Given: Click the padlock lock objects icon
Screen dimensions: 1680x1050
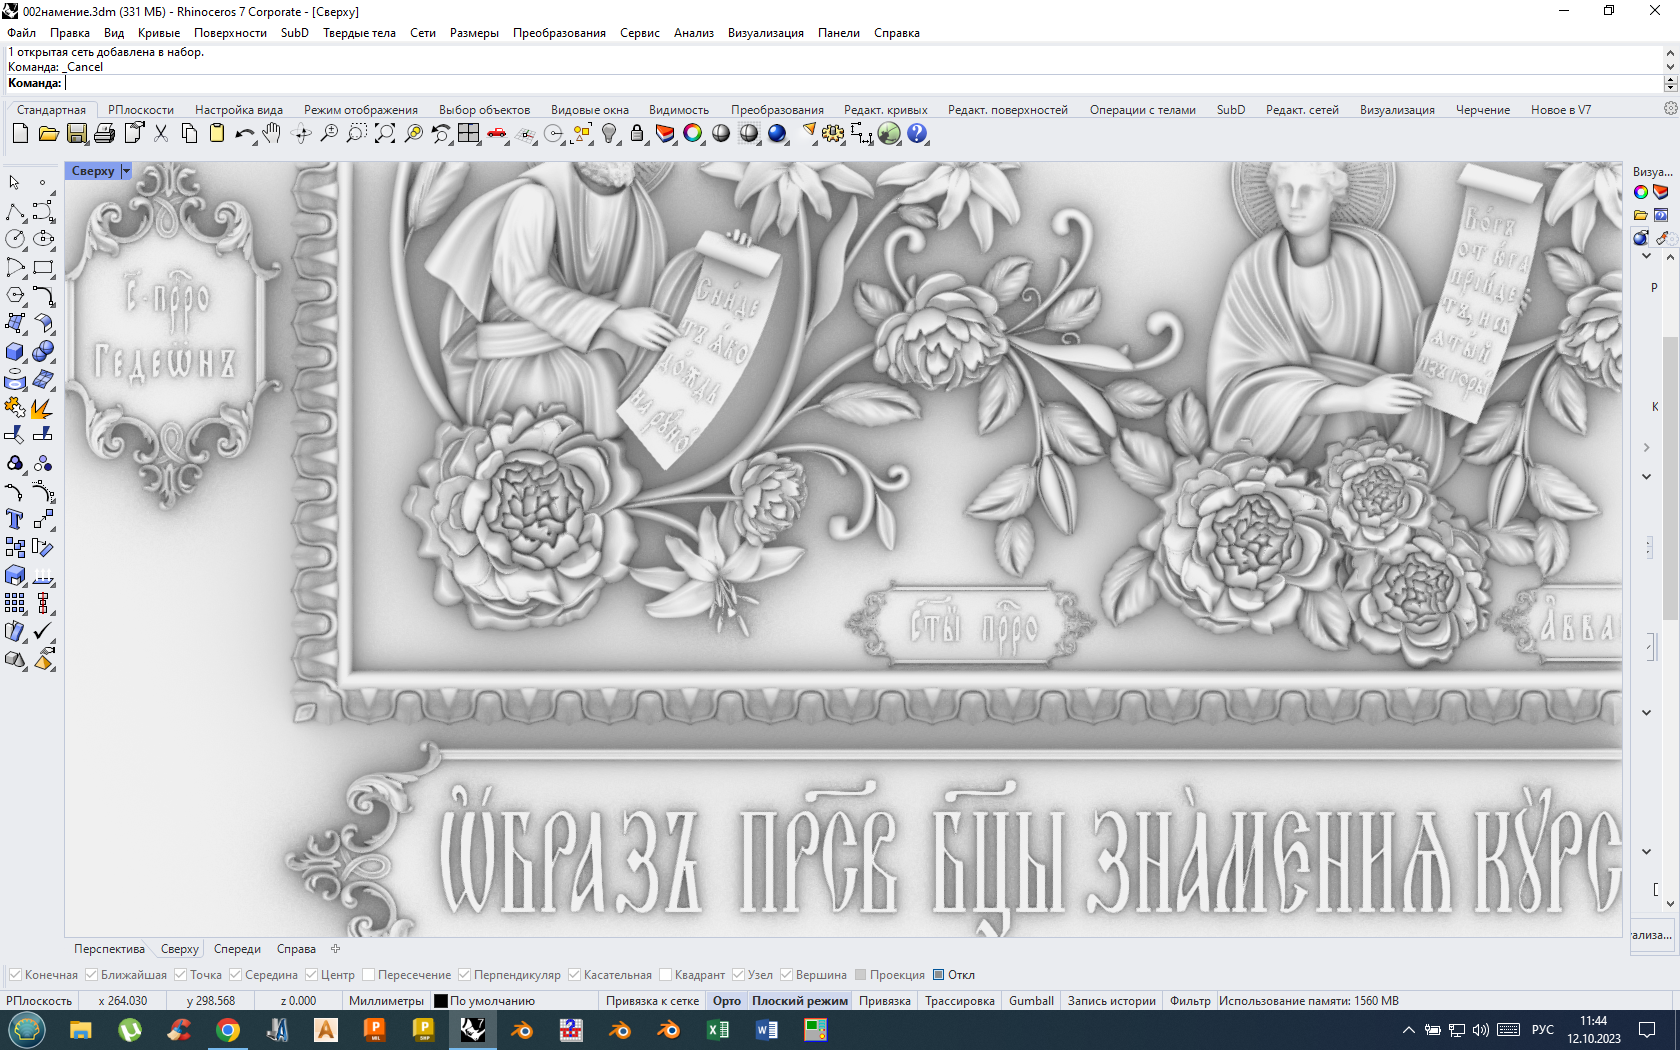Looking at the screenshot, I should pyautogui.click(x=637, y=133).
